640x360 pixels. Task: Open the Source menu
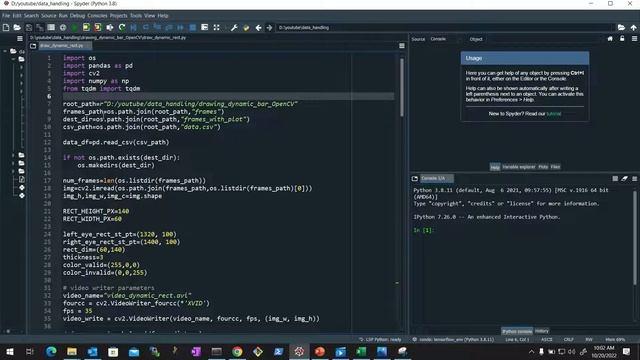(49, 16)
